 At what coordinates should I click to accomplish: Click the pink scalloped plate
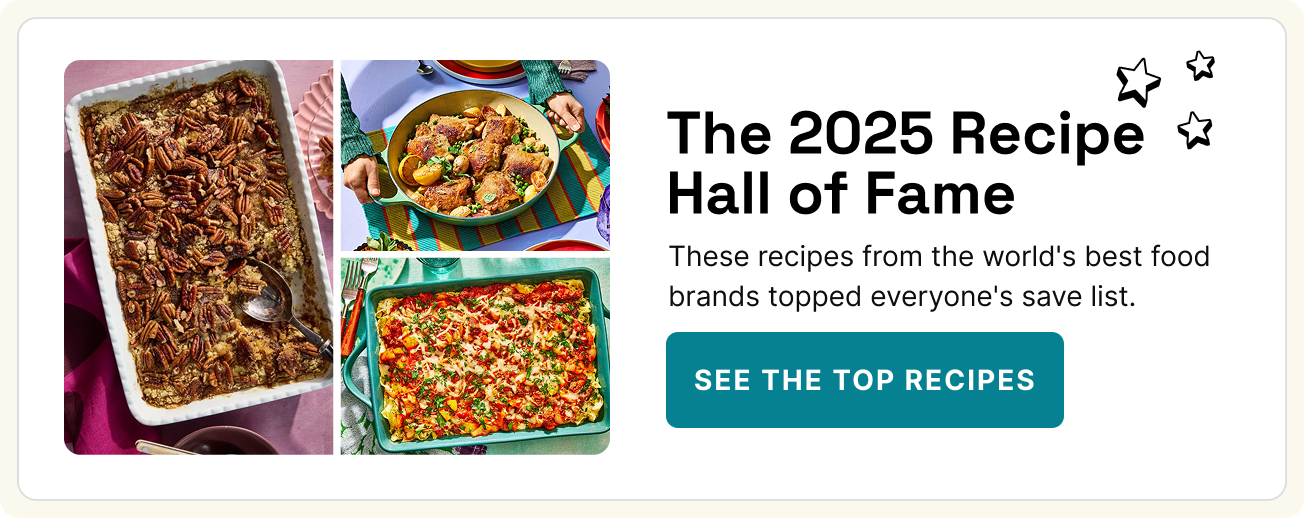pos(315,140)
